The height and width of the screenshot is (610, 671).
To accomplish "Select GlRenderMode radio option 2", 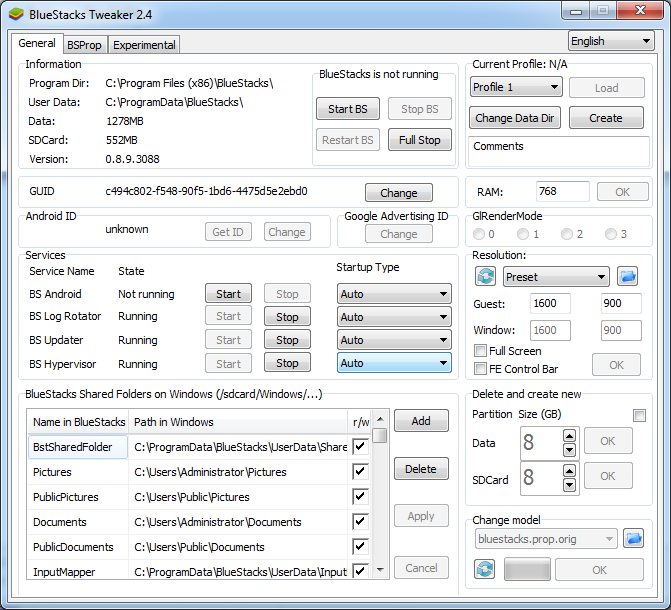I will tap(567, 234).
